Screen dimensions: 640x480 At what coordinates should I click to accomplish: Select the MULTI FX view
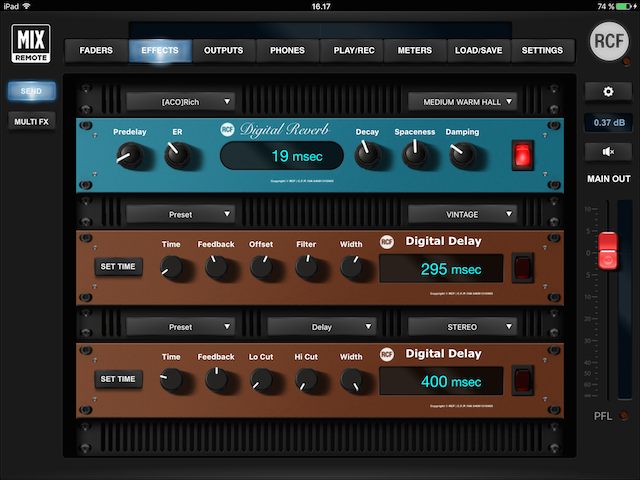31,122
